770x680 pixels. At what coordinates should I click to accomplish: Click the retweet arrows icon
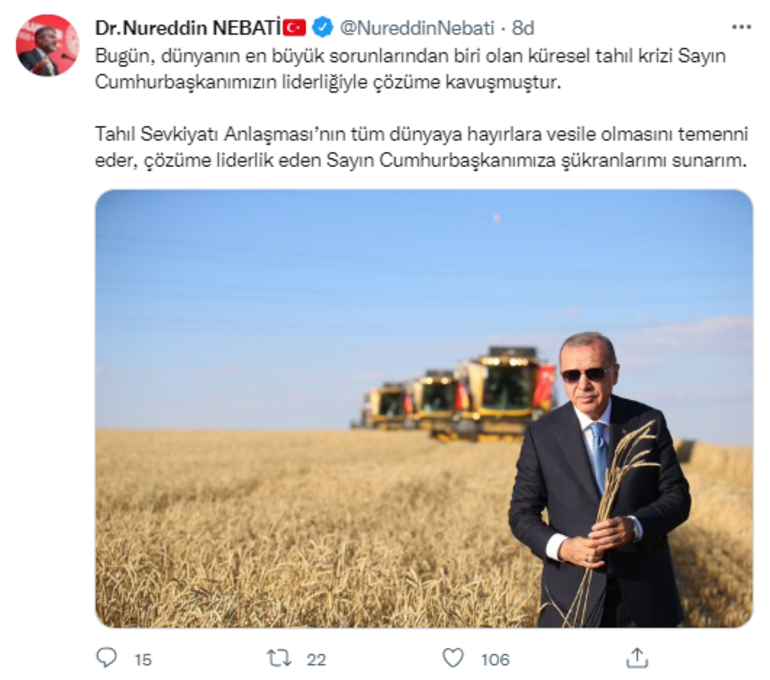(x=279, y=658)
